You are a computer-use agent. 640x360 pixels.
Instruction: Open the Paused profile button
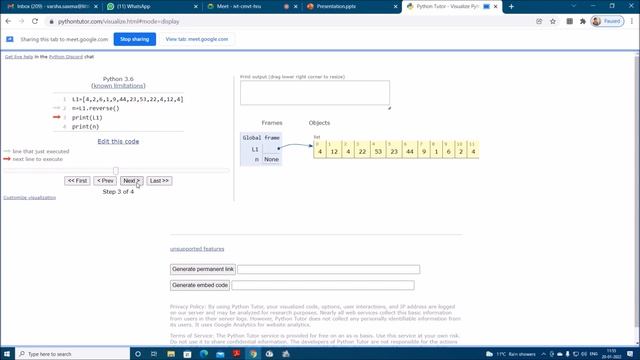tap(607, 21)
